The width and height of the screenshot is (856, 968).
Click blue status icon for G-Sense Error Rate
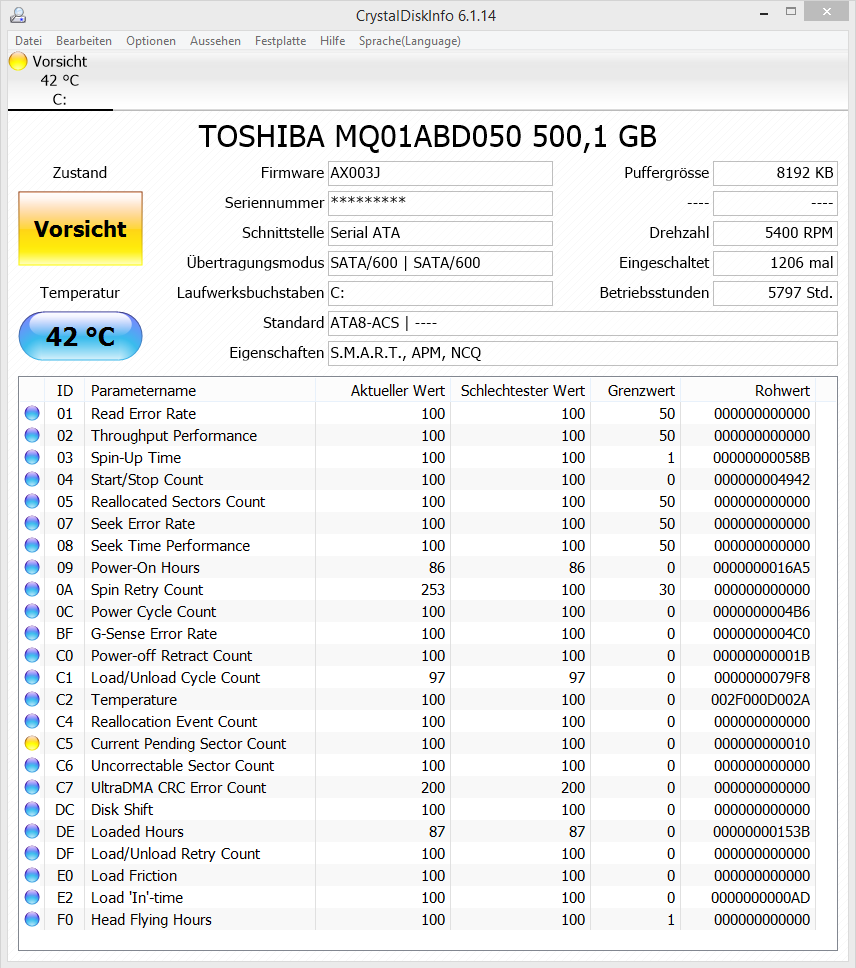click(x=32, y=633)
